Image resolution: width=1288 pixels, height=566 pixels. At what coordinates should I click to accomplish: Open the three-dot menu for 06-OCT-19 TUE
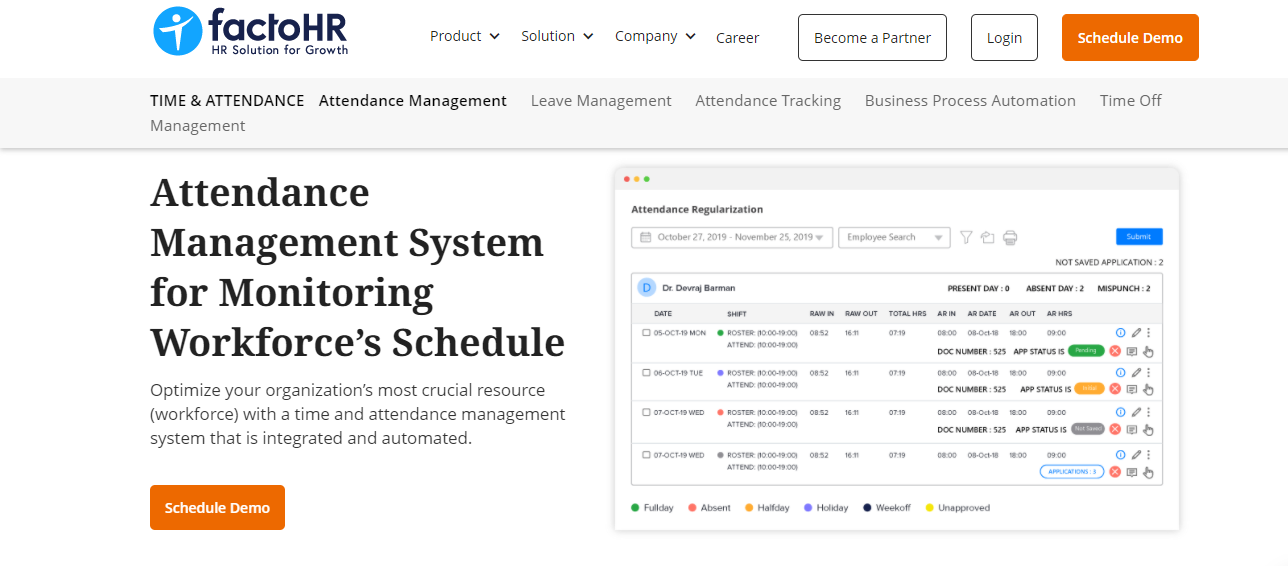point(1148,372)
